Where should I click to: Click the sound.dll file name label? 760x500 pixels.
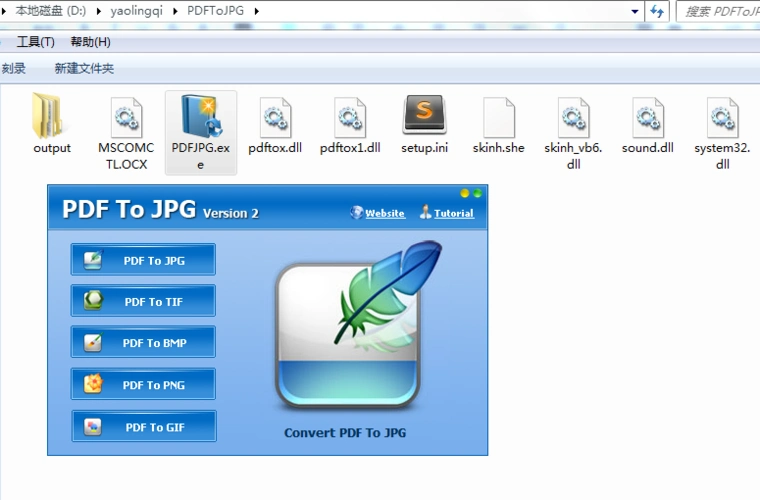pos(648,148)
